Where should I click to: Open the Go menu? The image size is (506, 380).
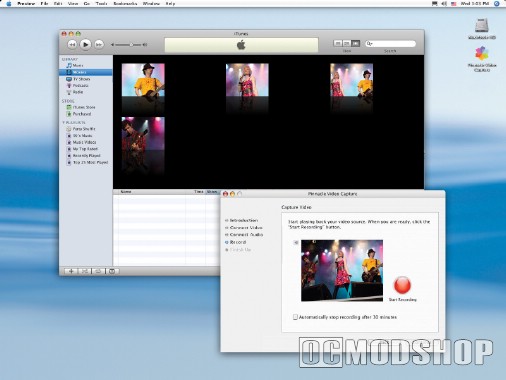[87, 4]
